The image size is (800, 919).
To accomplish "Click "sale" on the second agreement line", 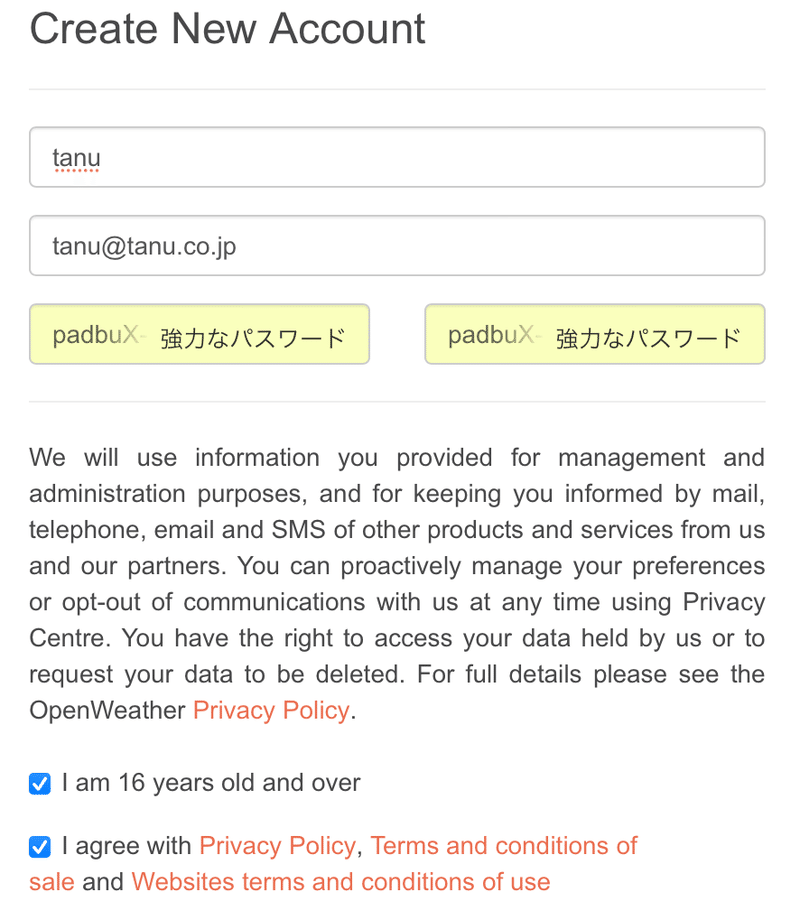I will [x=52, y=882].
